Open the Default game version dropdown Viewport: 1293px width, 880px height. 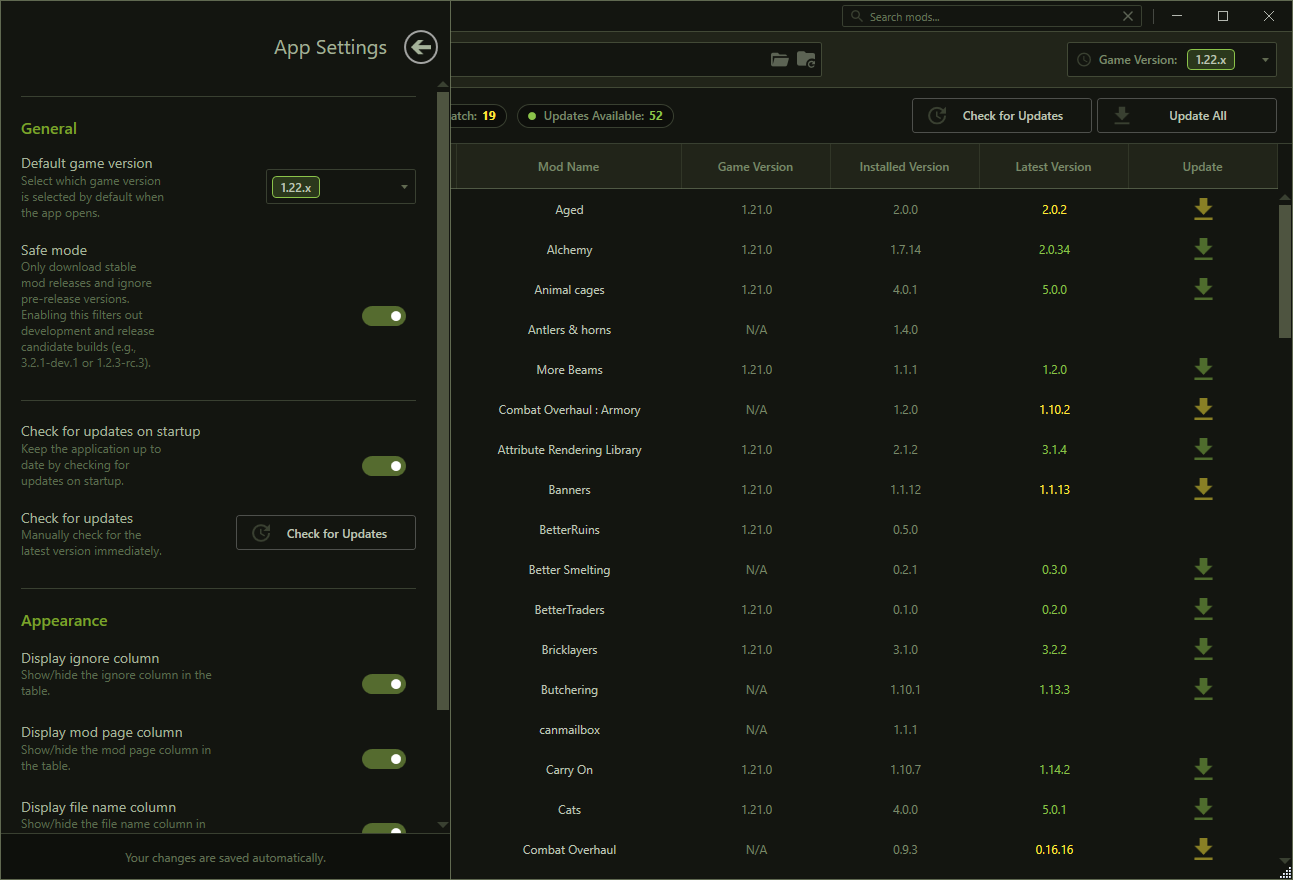click(341, 187)
